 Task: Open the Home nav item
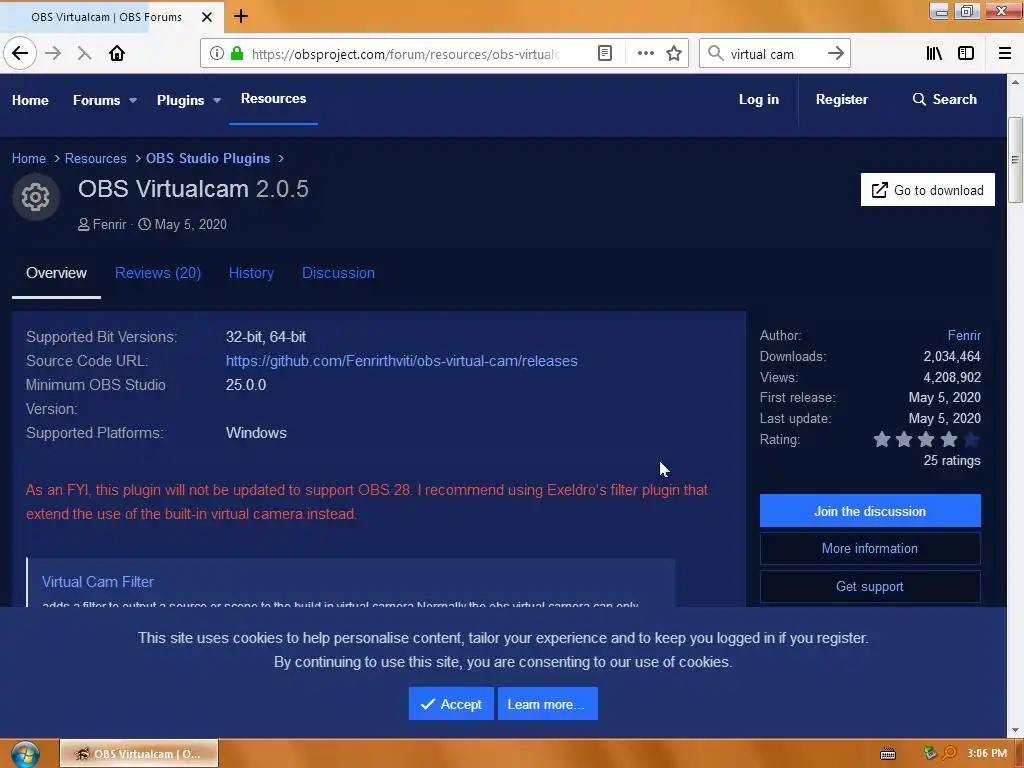click(30, 100)
